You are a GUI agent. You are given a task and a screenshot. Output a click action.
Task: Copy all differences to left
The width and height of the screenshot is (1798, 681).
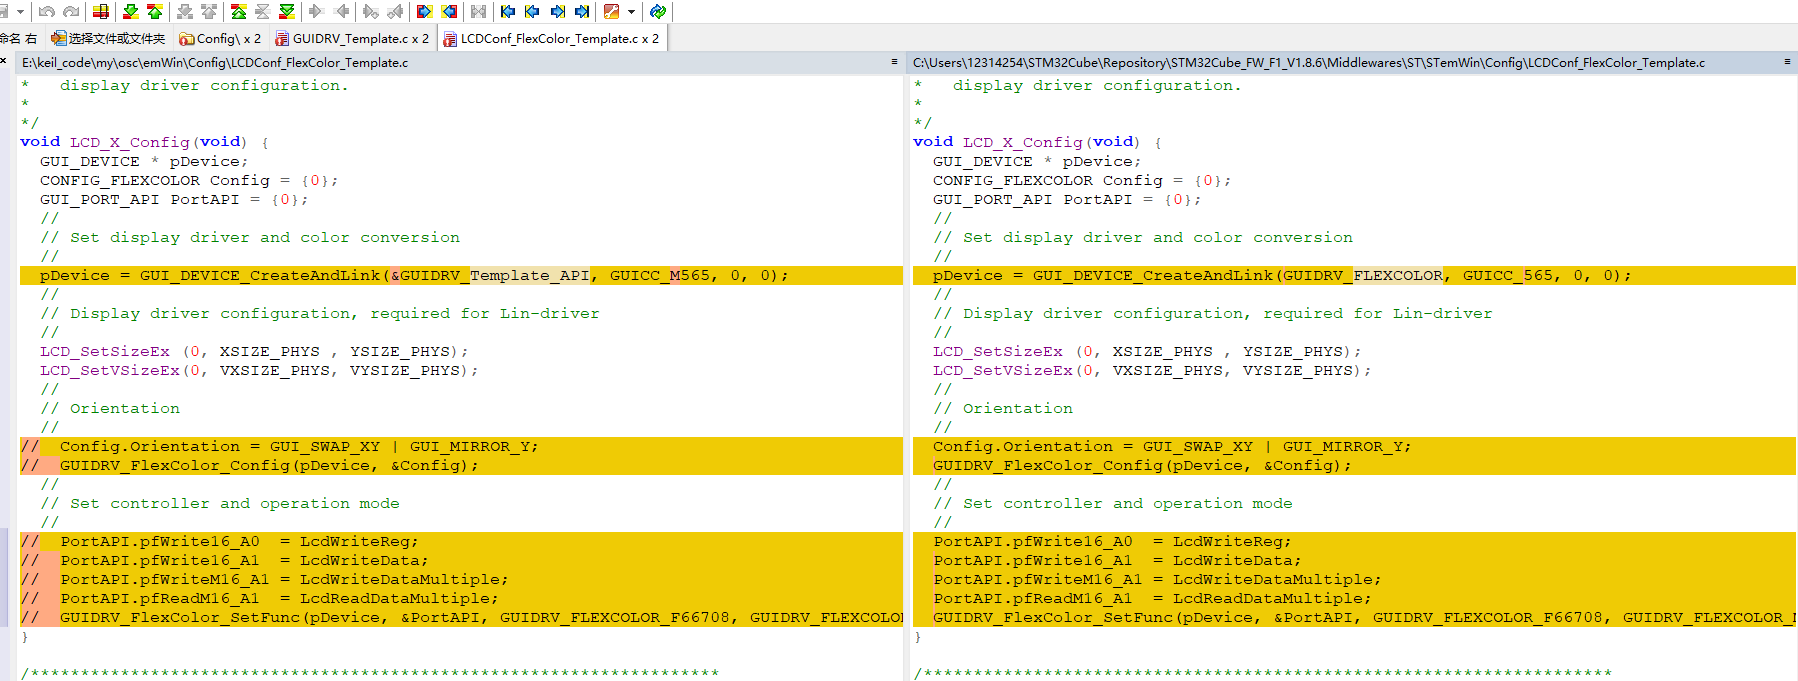(449, 11)
